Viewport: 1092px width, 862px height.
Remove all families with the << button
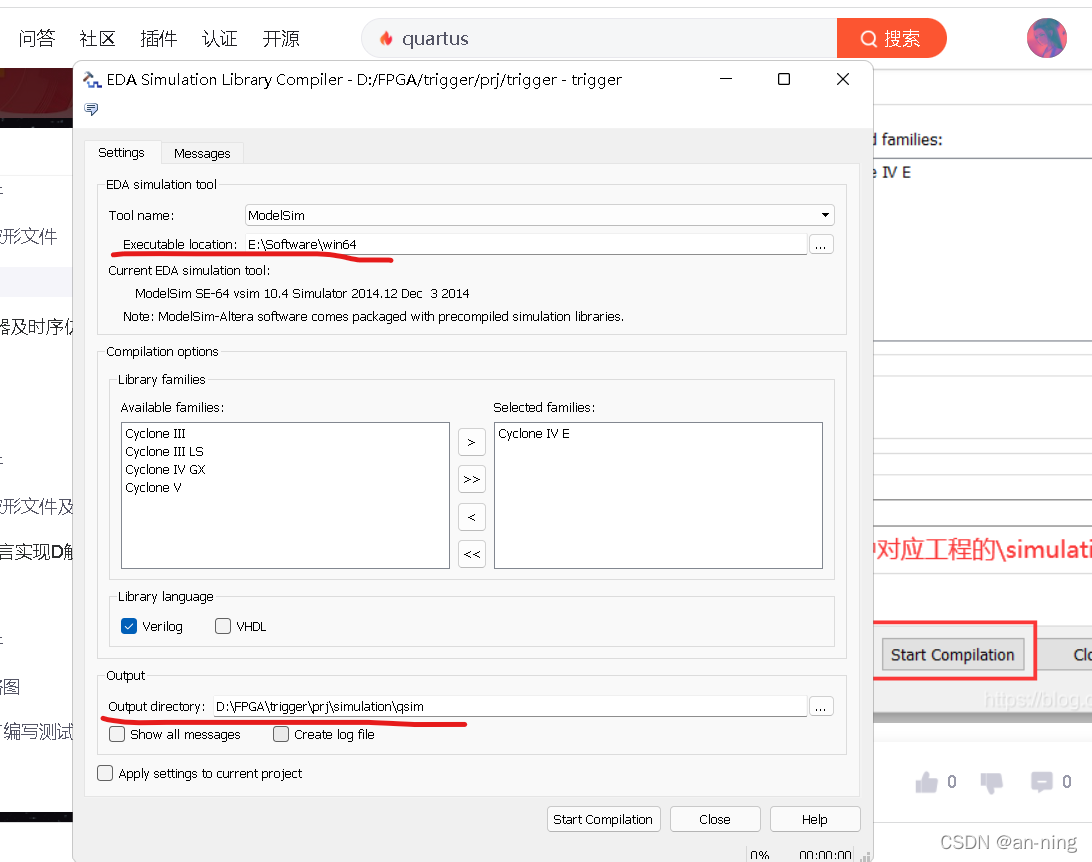coord(471,554)
